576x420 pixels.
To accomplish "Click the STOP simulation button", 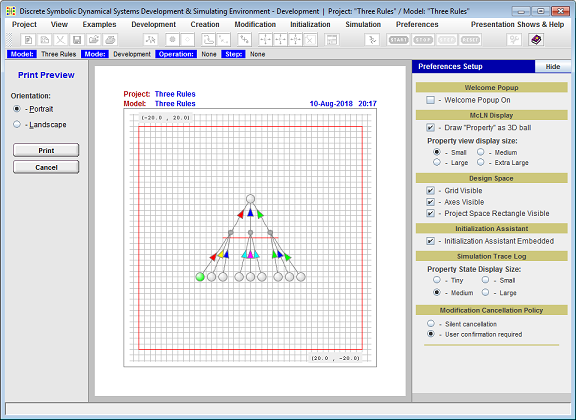I will coord(423,40).
